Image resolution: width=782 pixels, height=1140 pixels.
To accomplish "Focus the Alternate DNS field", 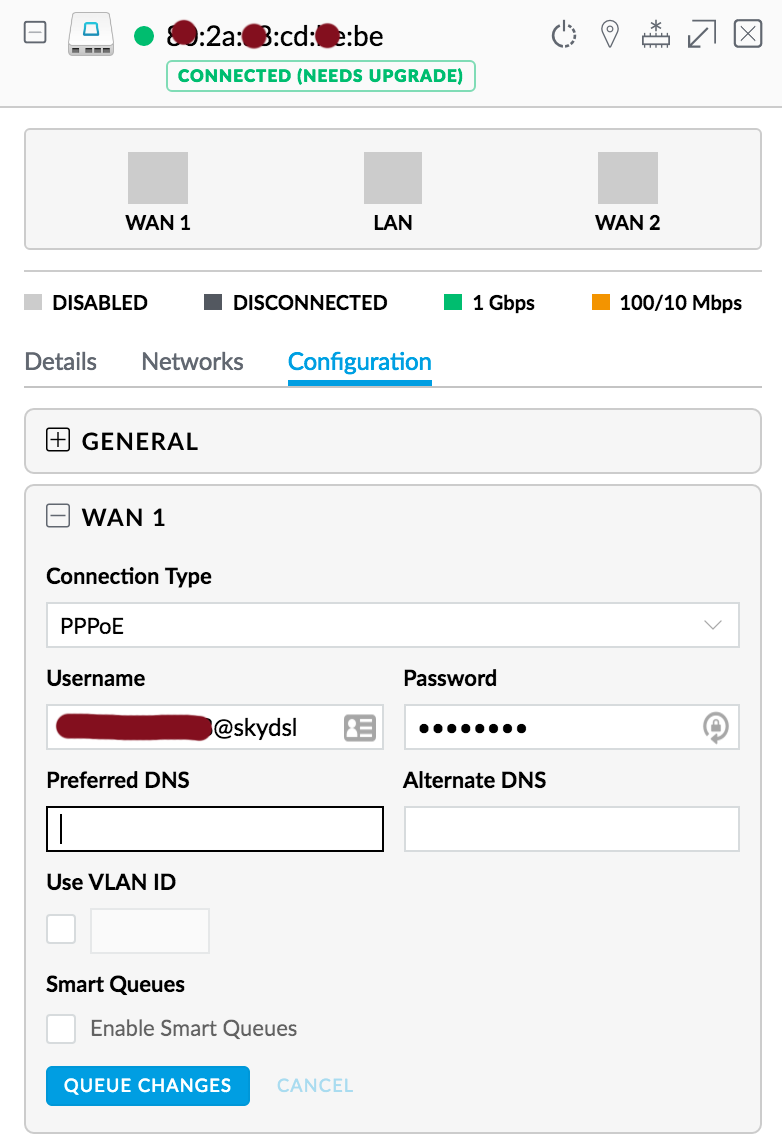I will [x=571, y=829].
